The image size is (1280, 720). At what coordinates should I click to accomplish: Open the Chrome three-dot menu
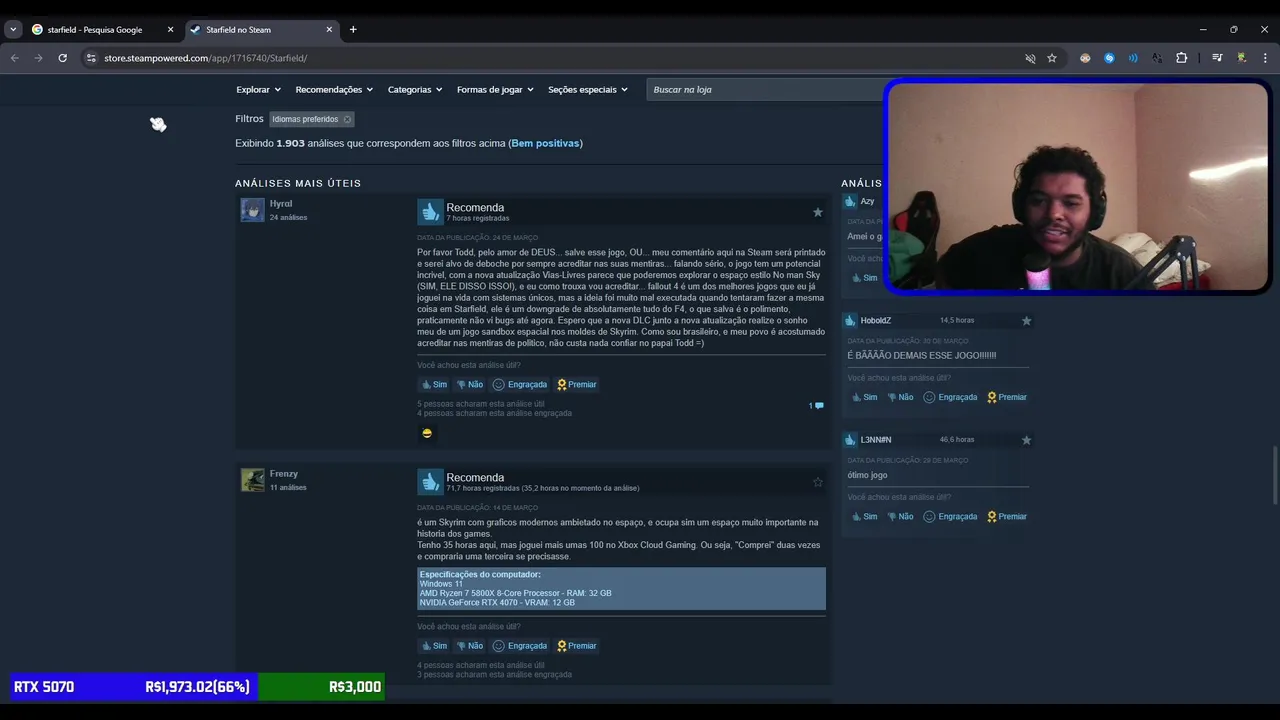[1266, 58]
